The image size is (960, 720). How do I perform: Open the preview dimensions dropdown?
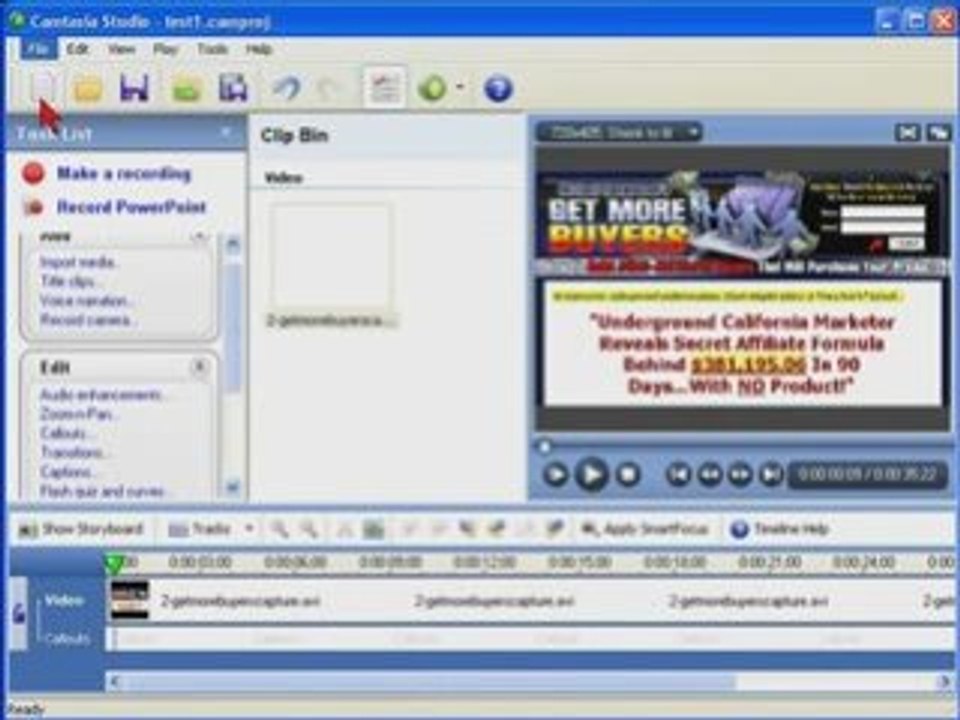[618, 132]
